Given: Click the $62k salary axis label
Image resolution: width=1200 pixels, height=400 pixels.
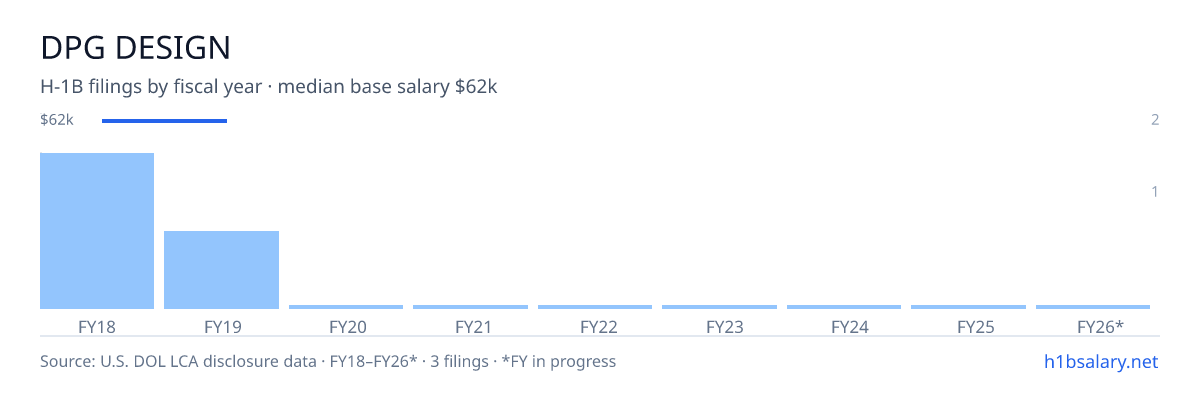Looking at the screenshot, I should (x=57, y=120).
